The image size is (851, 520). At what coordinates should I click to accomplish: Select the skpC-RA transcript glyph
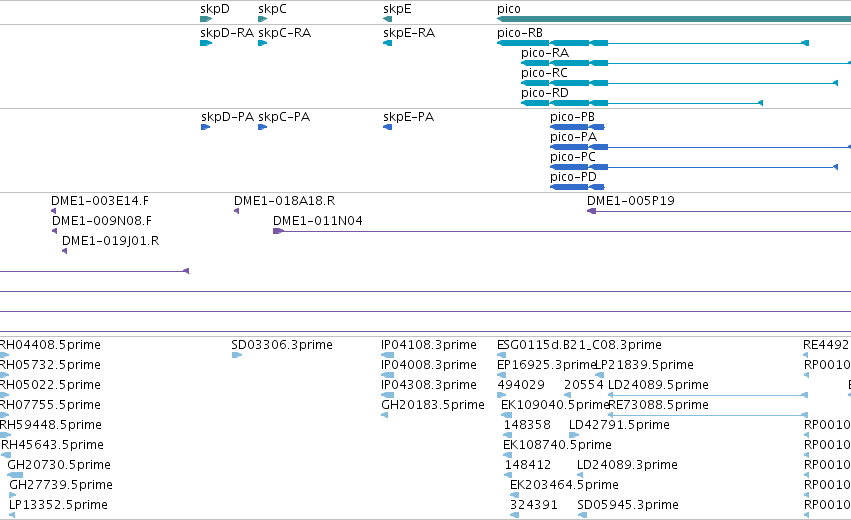(263, 43)
